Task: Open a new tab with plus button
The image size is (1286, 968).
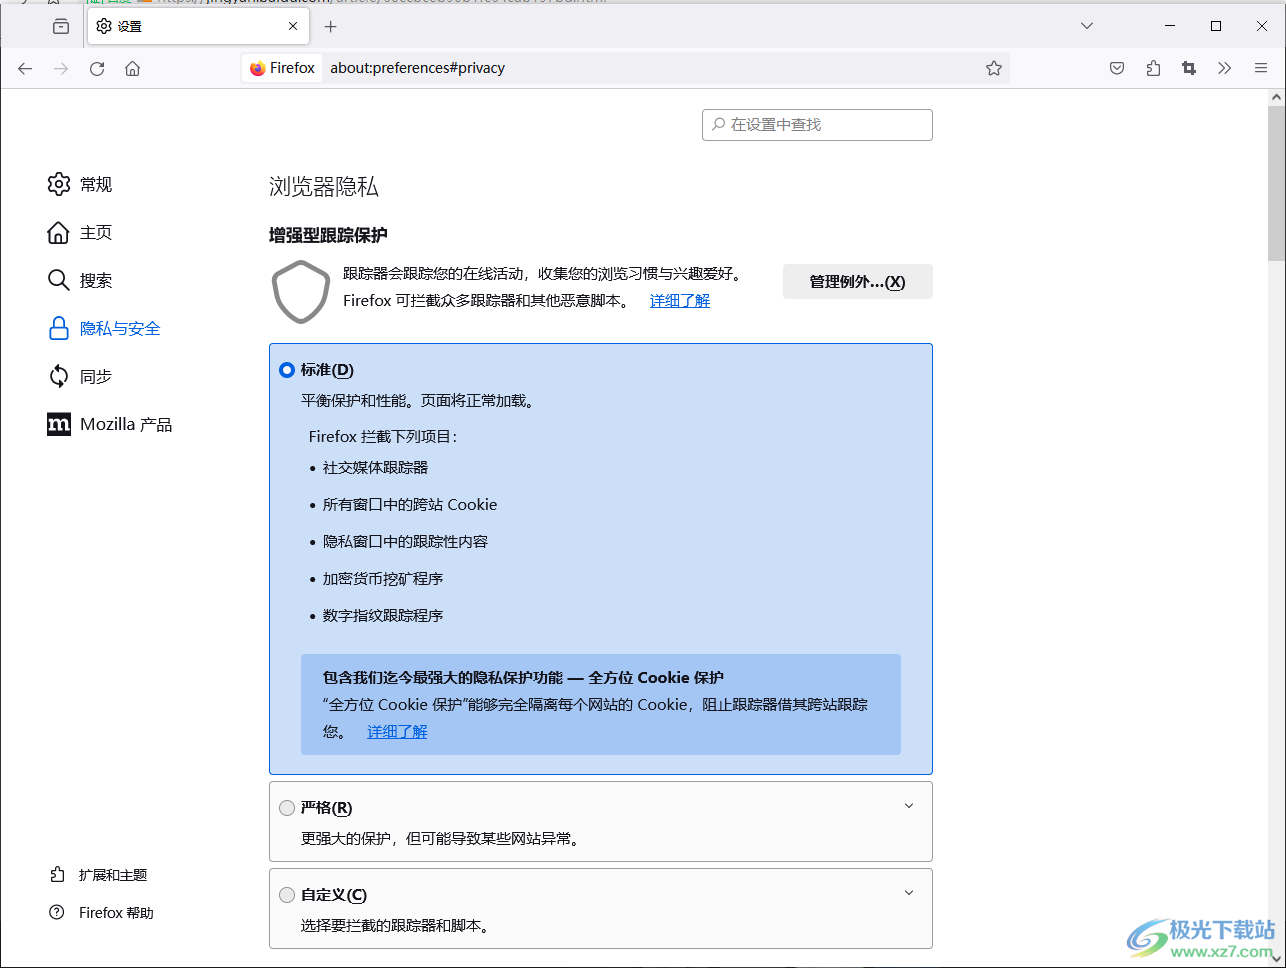Action: click(x=331, y=26)
